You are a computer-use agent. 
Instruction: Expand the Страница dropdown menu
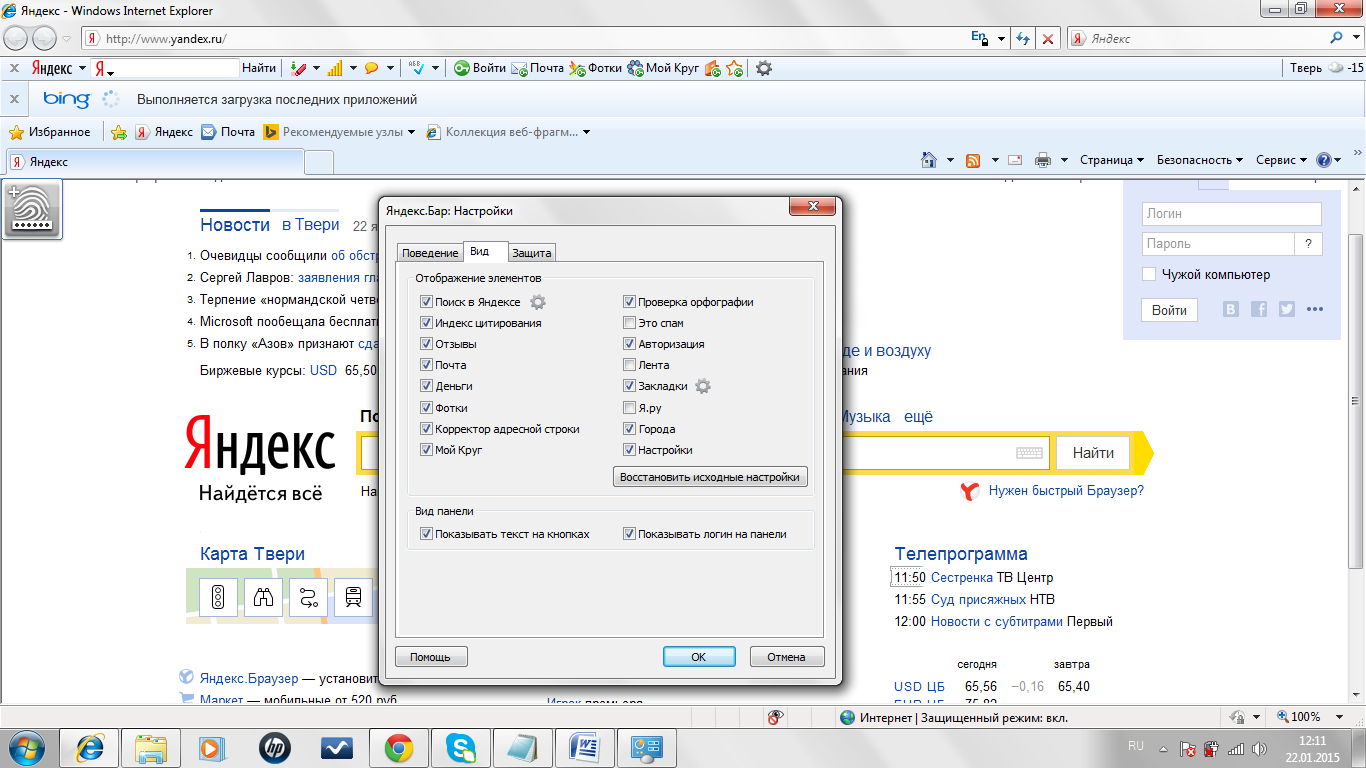point(1112,160)
